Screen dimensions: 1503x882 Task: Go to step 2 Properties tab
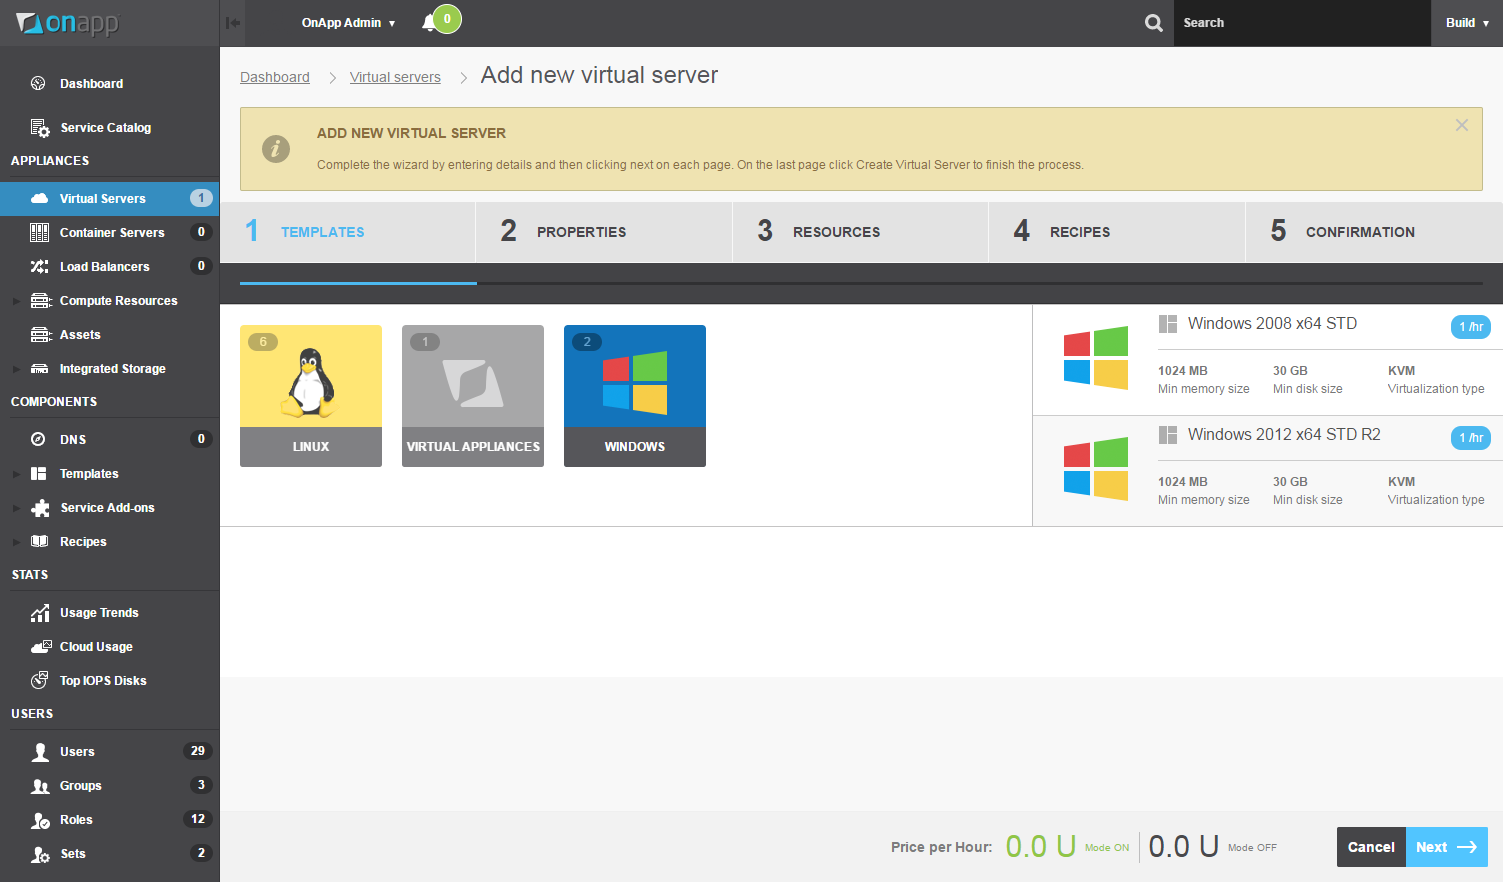(x=604, y=232)
